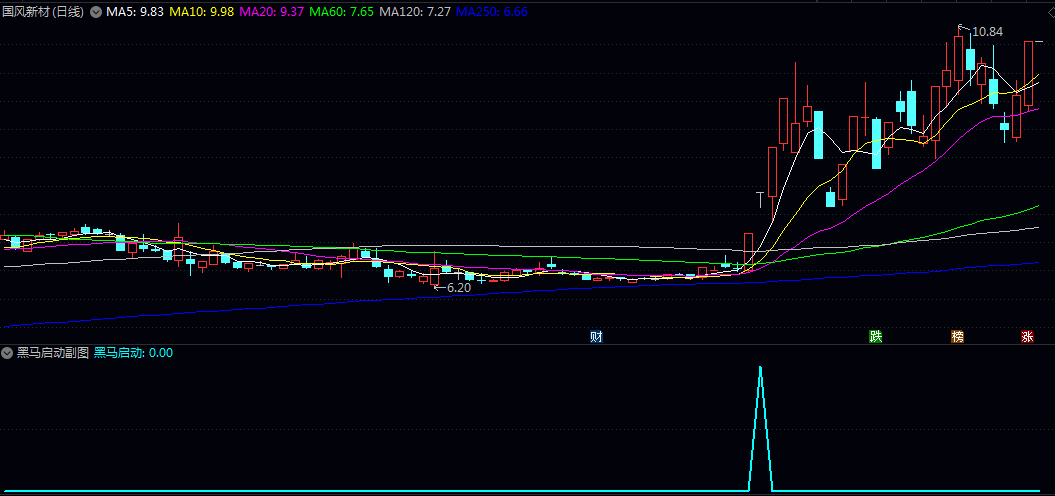1055x496 pixels.
Task: Click the 黑马启动副图 indicator name
Action: (53, 353)
